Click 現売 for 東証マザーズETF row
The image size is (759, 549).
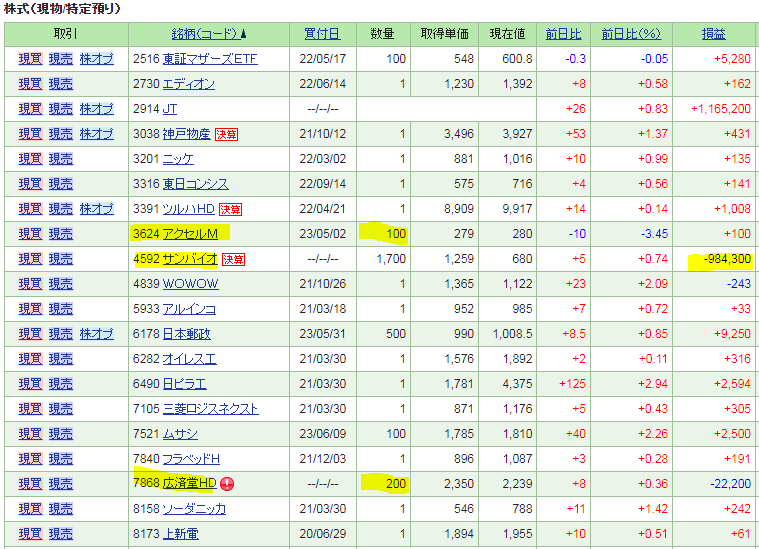(61, 59)
